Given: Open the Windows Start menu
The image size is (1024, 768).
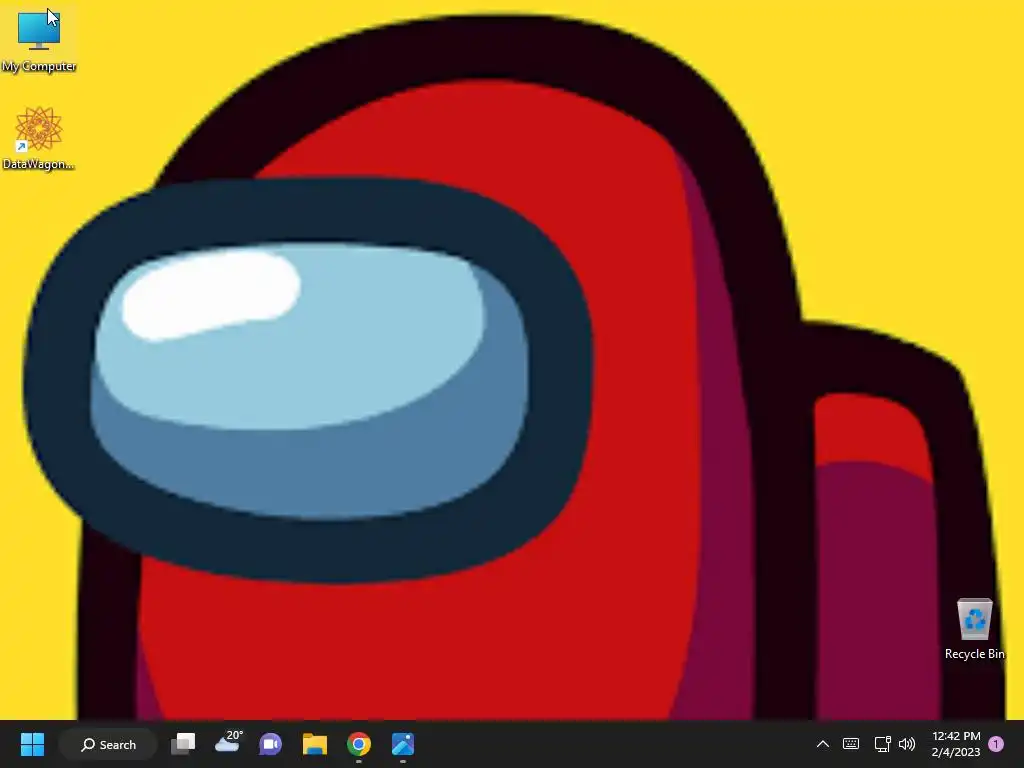Looking at the screenshot, I should pos(32,744).
